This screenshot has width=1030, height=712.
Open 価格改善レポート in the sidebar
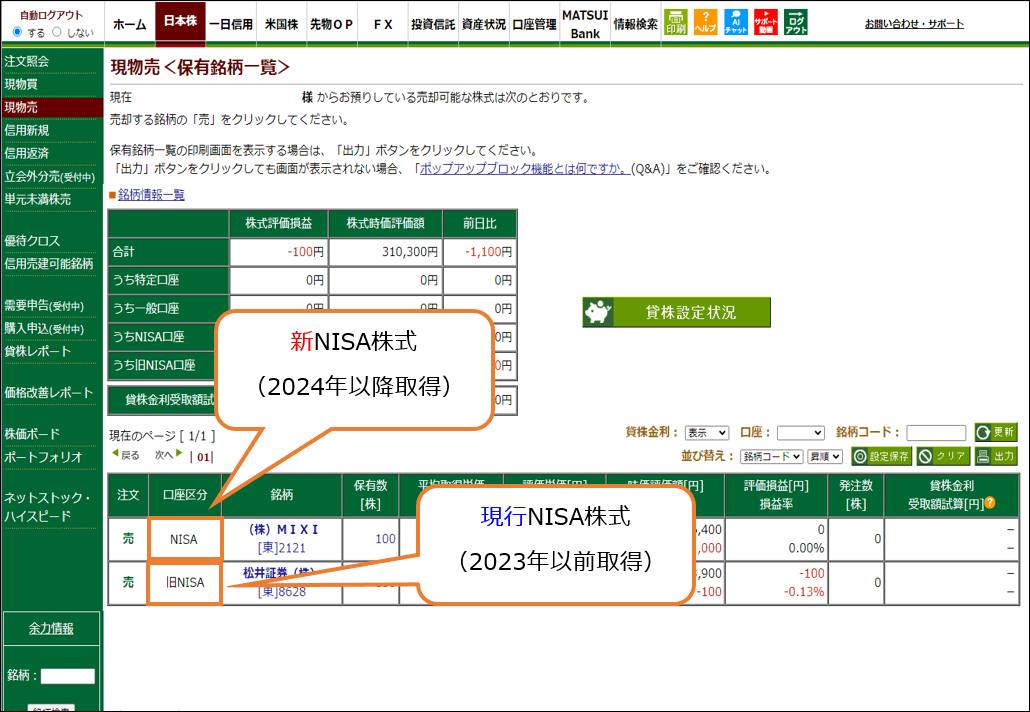pyautogui.click(x=51, y=393)
